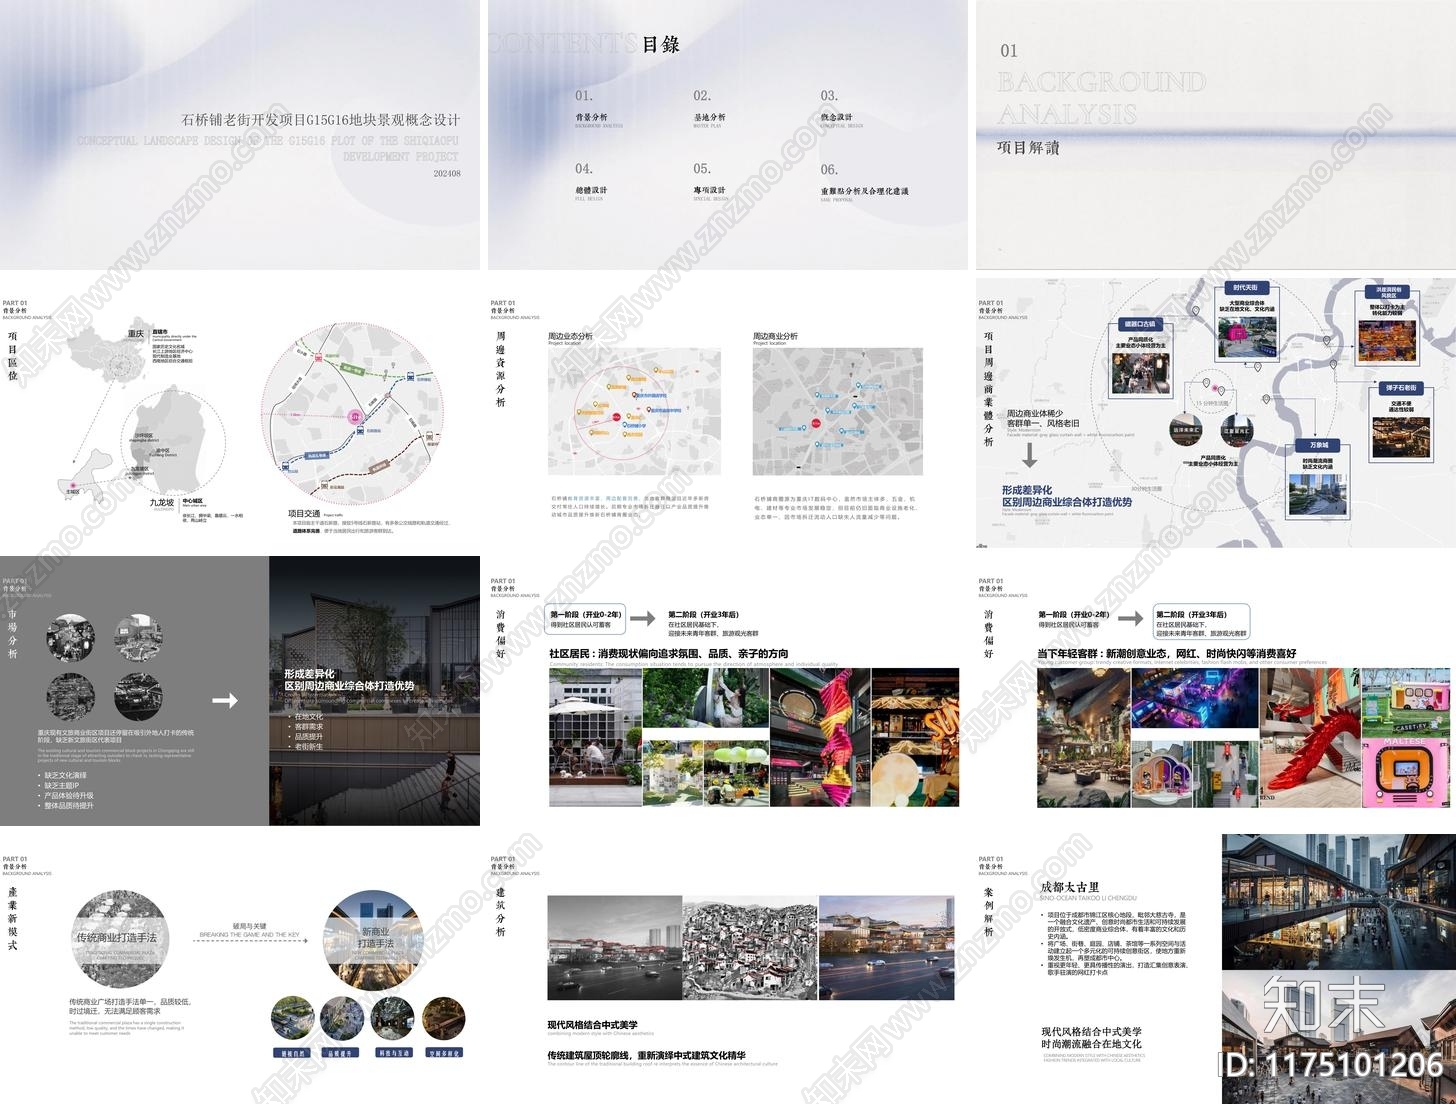
Task: Click contents entry 02. 基地分析
Action: click(710, 108)
